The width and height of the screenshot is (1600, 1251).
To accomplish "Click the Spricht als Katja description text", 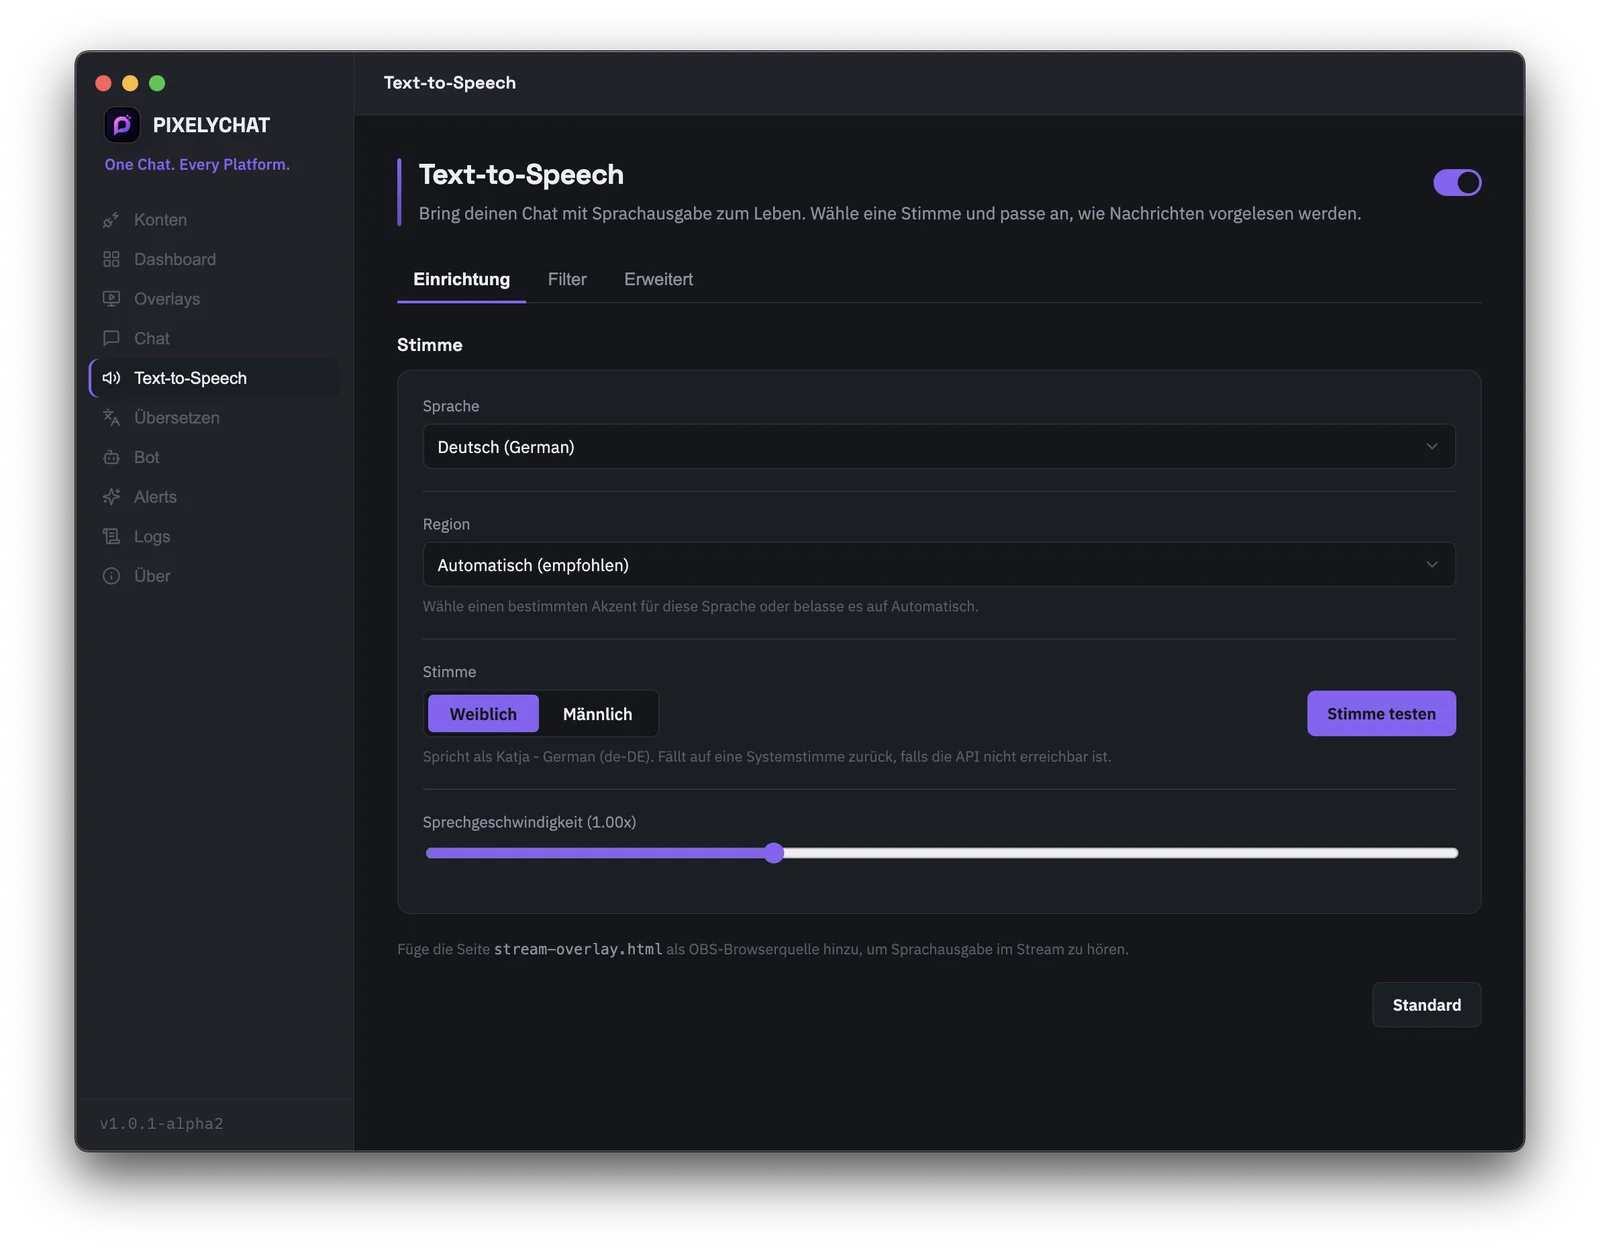I will (766, 757).
